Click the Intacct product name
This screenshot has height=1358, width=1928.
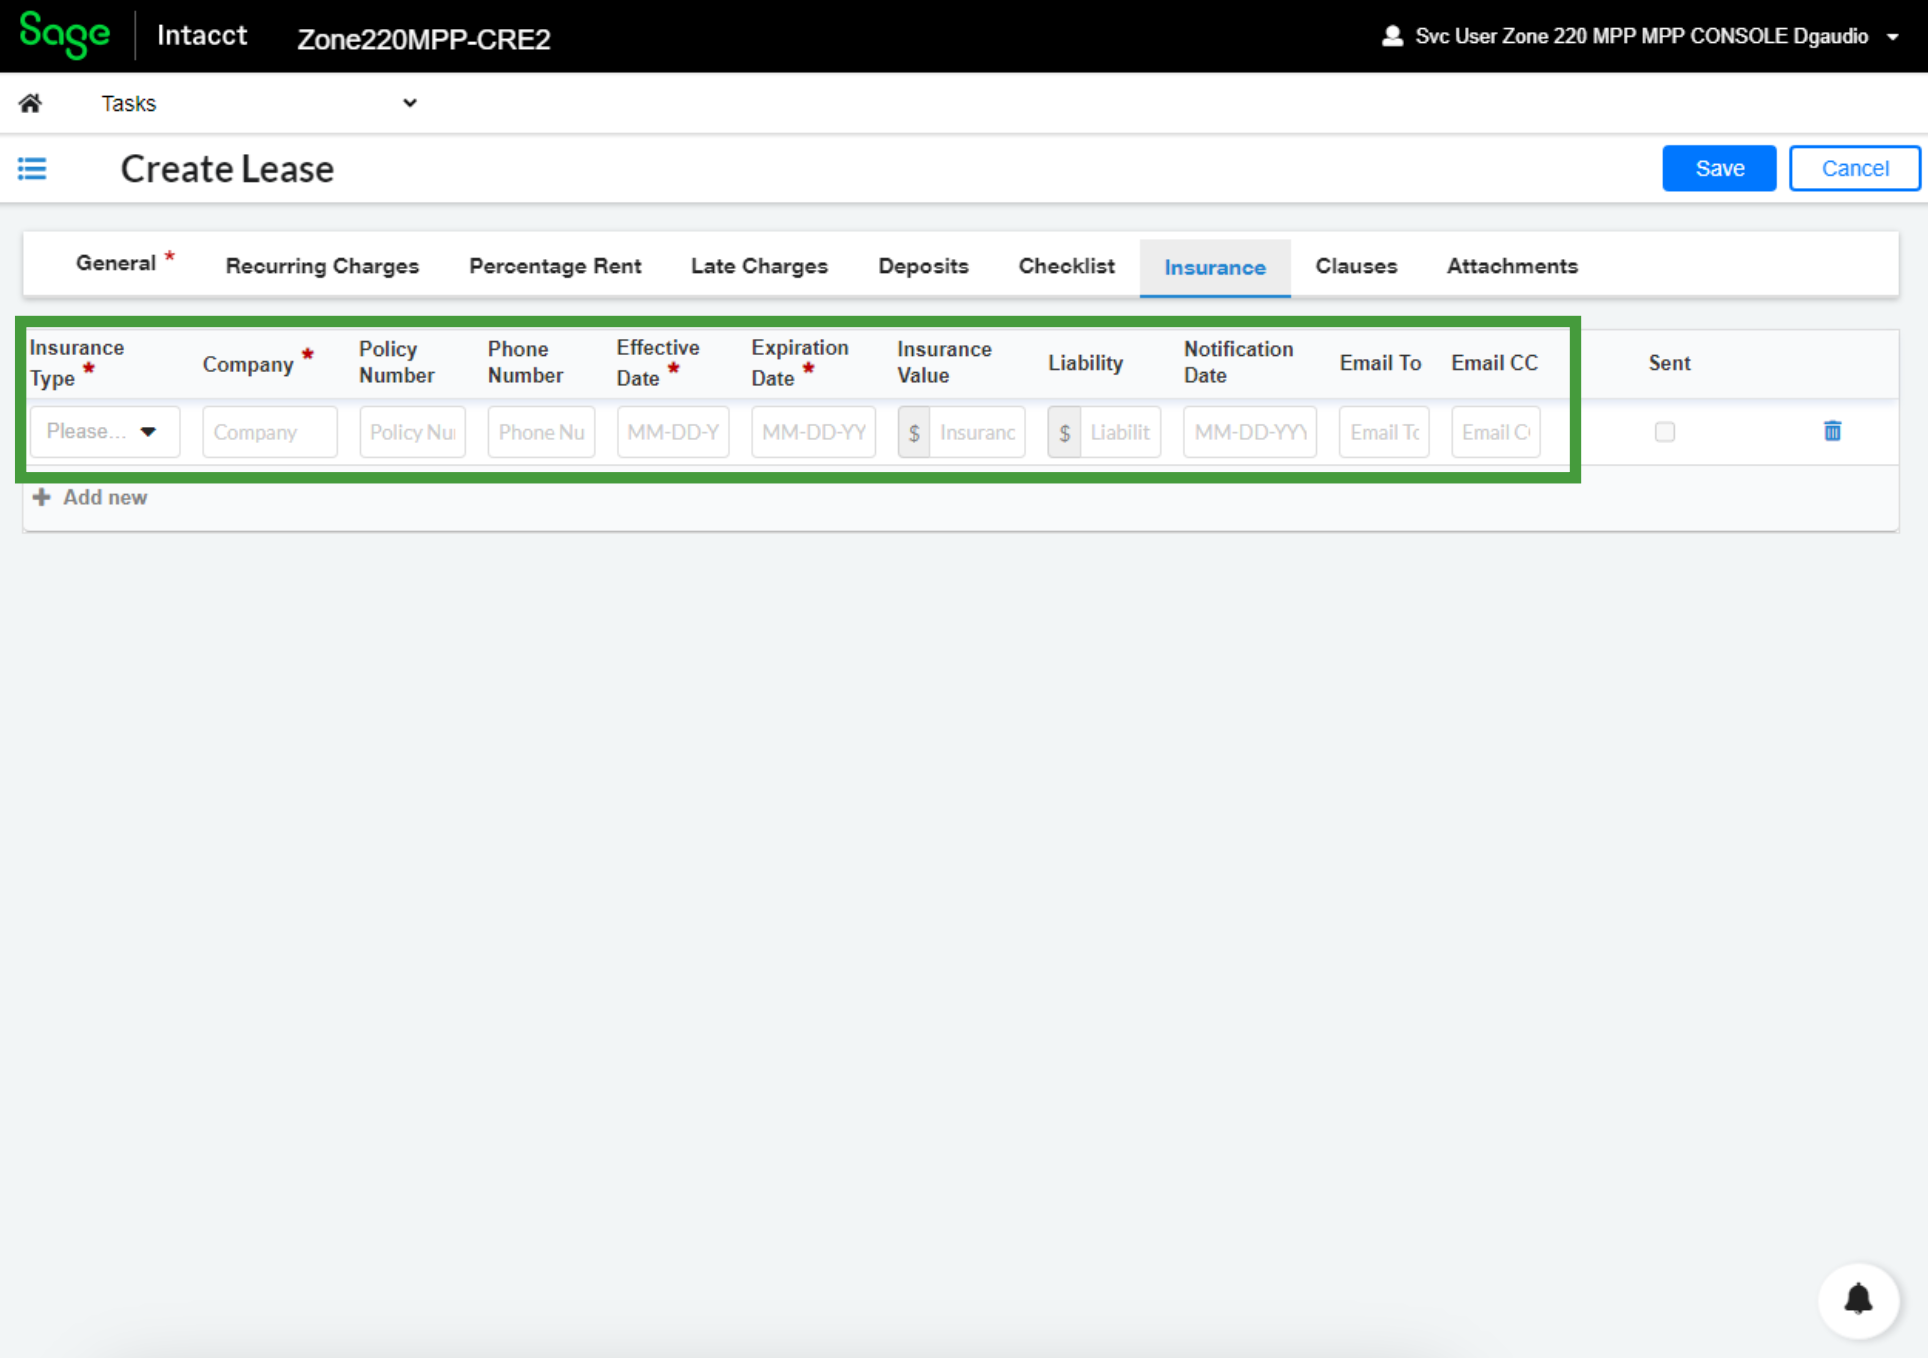202,35
